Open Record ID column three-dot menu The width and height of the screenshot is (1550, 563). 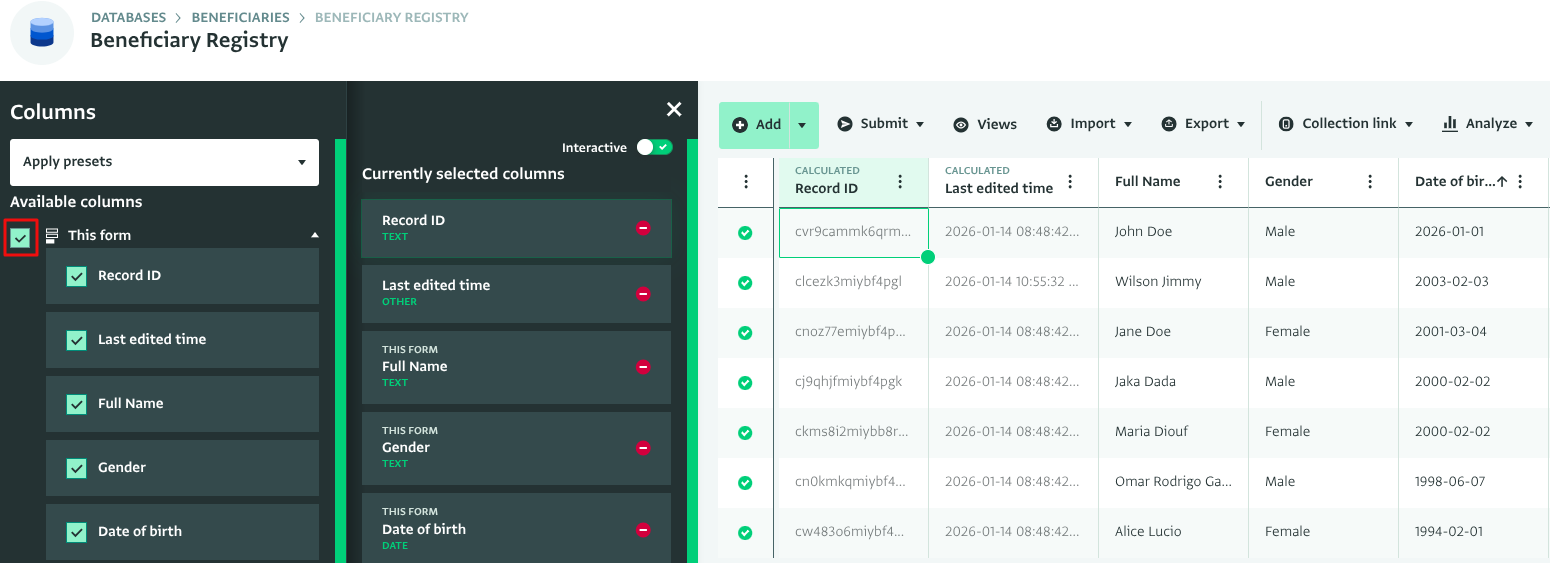pos(900,181)
